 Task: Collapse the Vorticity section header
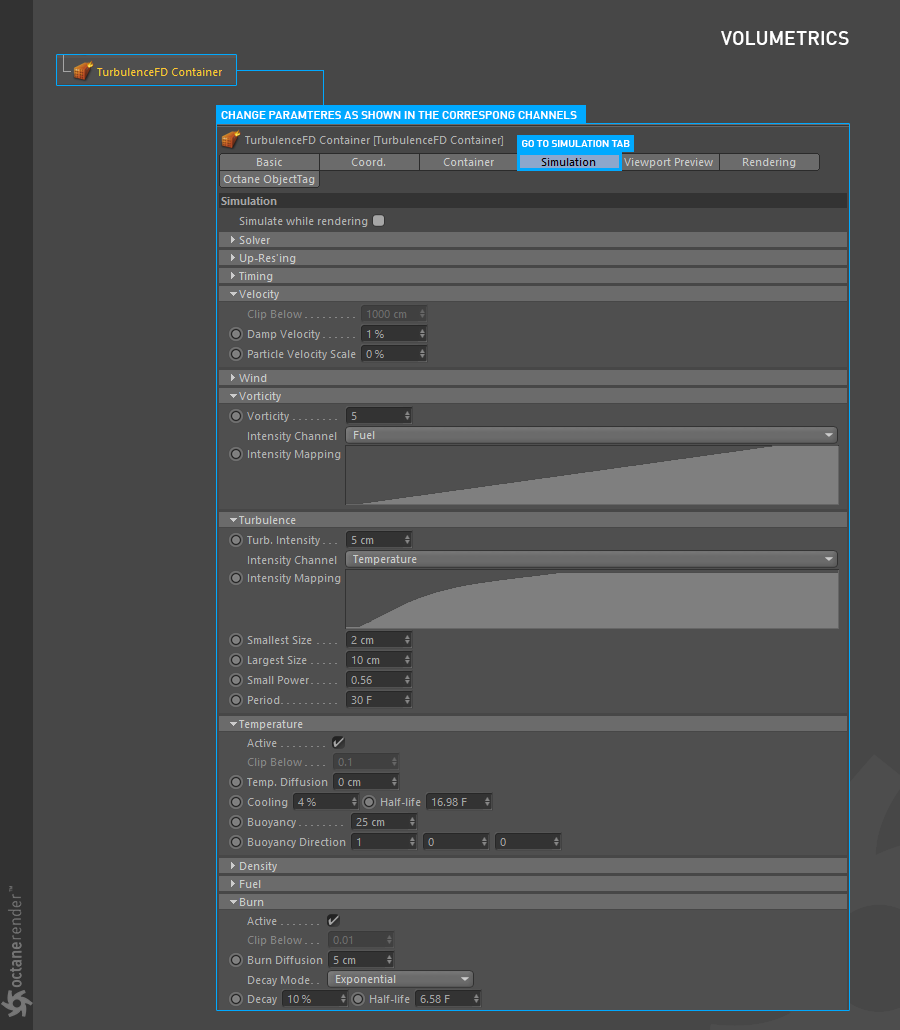[x=533, y=396]
